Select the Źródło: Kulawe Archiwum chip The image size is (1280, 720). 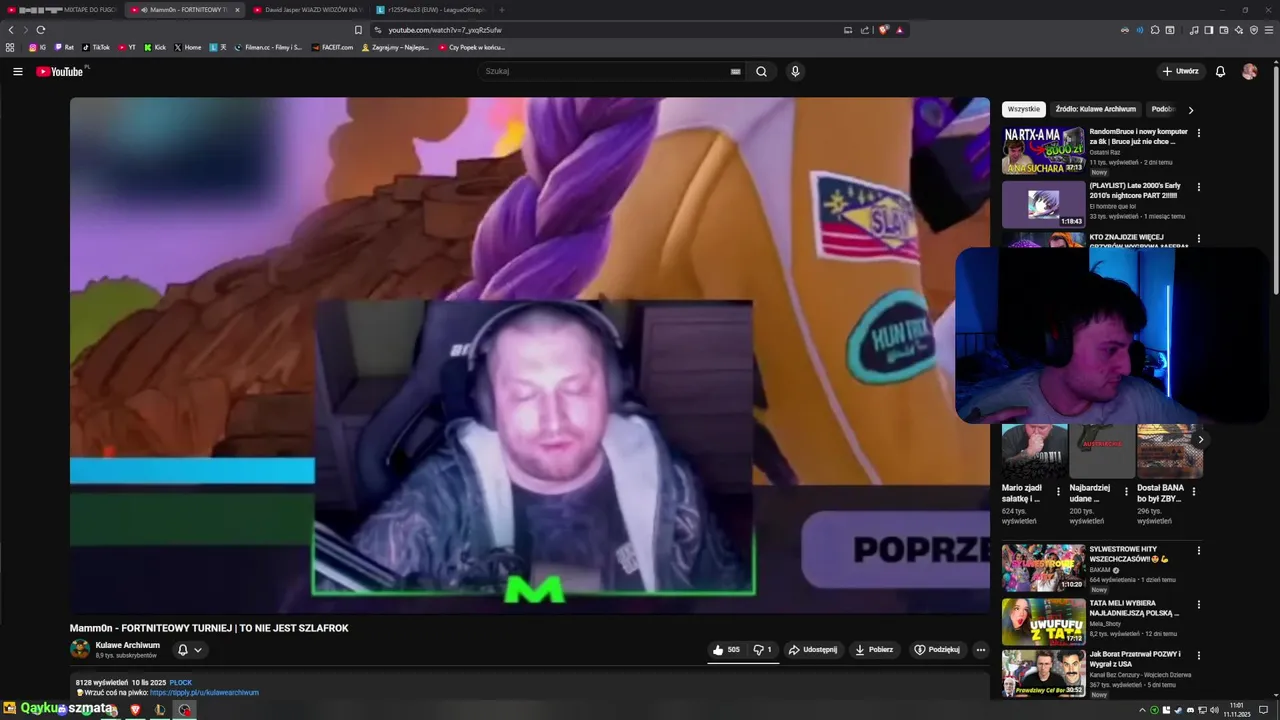[1095, 109]
